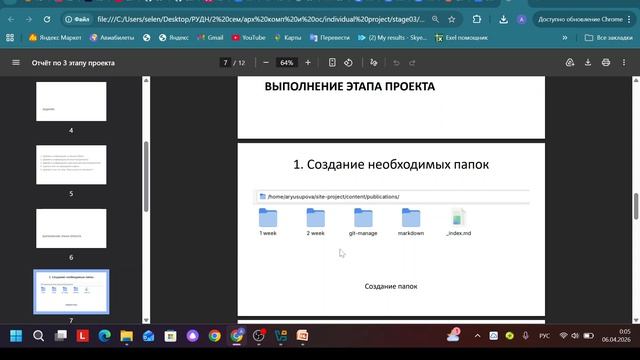The width and height of the screenshot is (640, 360).
Task: Save the PDF to Google Drive
Action: pyautogui.click(x=570, y=62)
